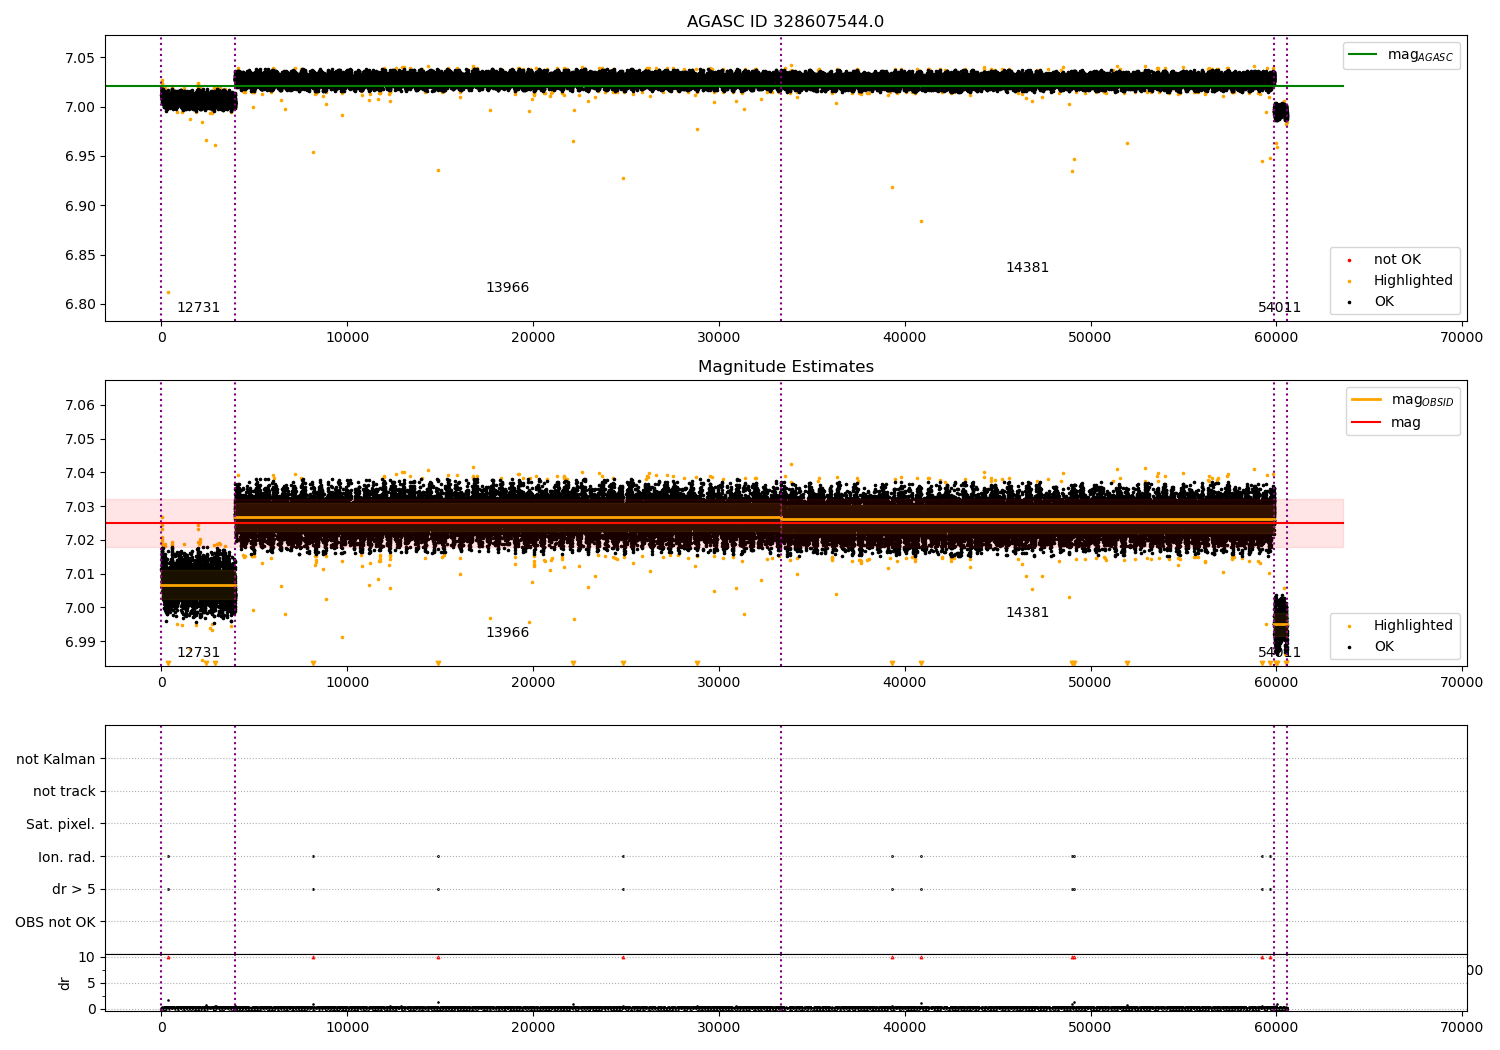Click the 'Ion. rad.' flag row label
Viewport: 1500px width, 1050px height.
67,858
